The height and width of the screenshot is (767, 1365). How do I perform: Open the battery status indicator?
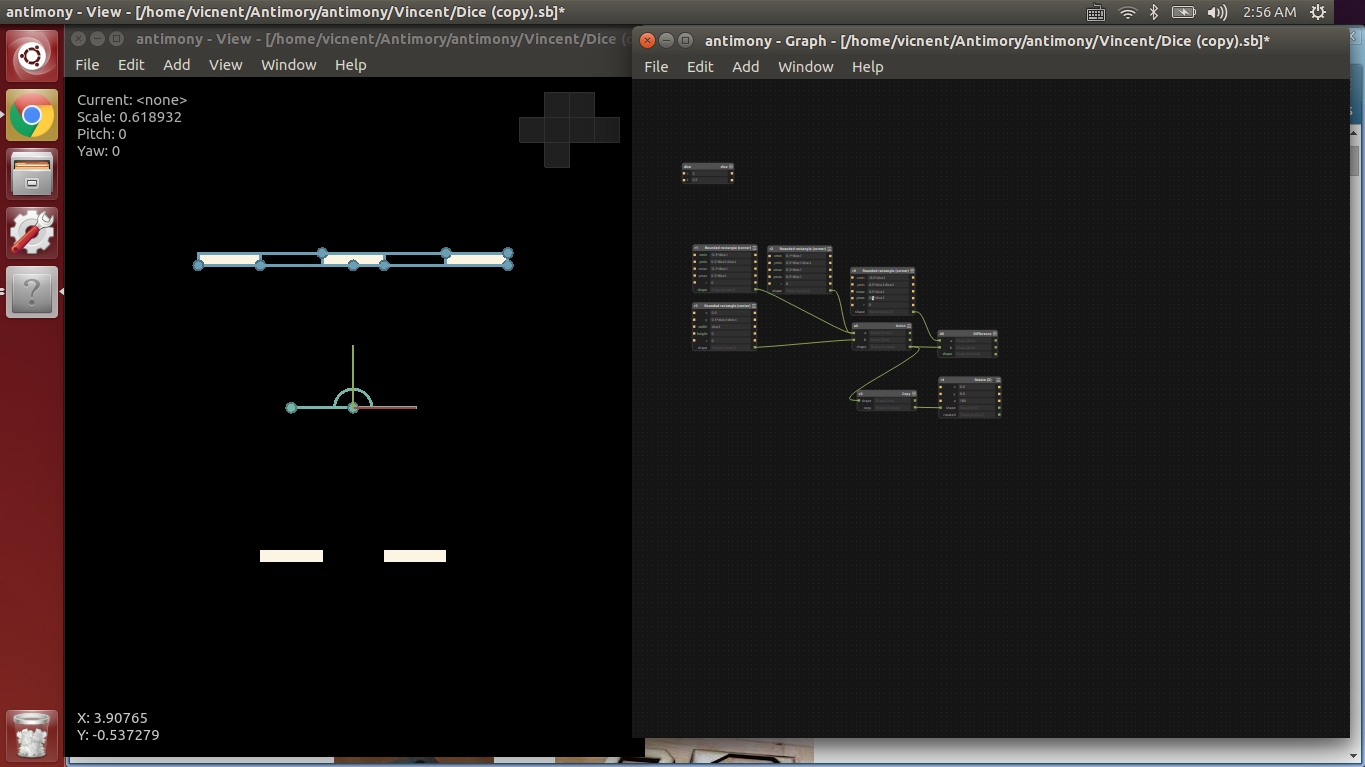tap(1184, 12)
